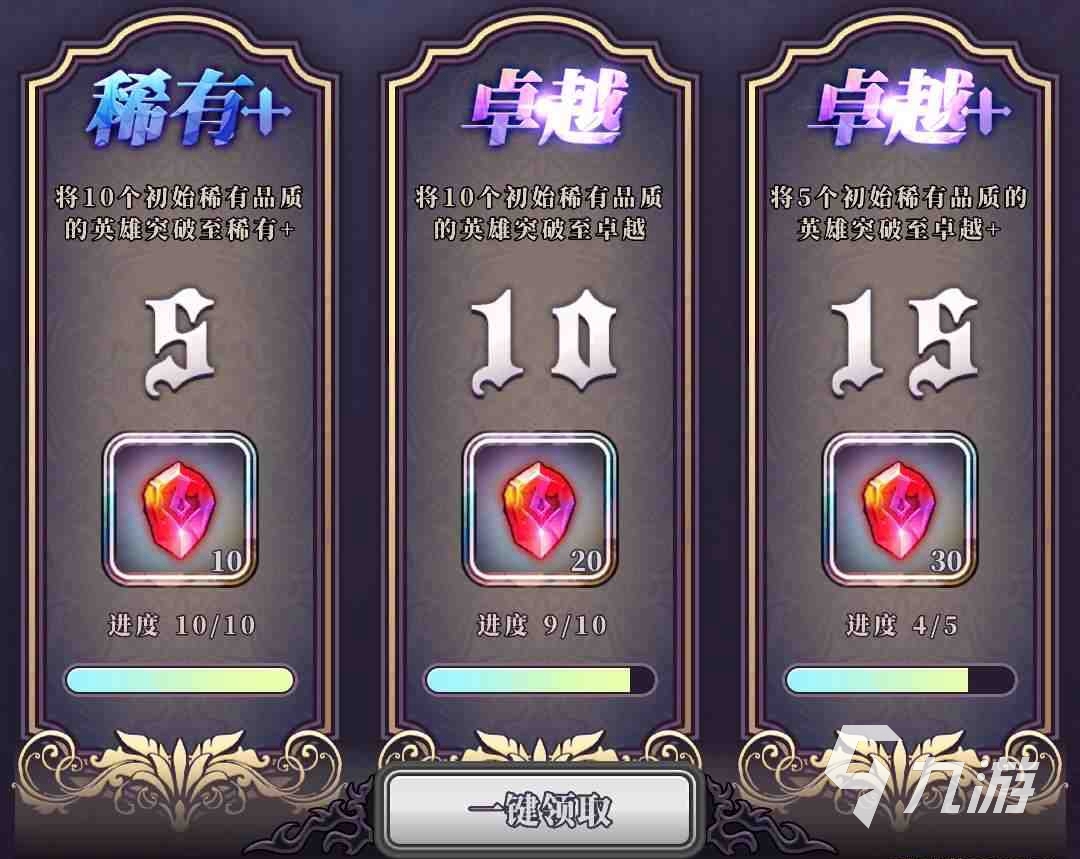This screenshot has height=859, width=1080.
Task: Open the 突破至卓越+ task description text
Action: point(899,213)
